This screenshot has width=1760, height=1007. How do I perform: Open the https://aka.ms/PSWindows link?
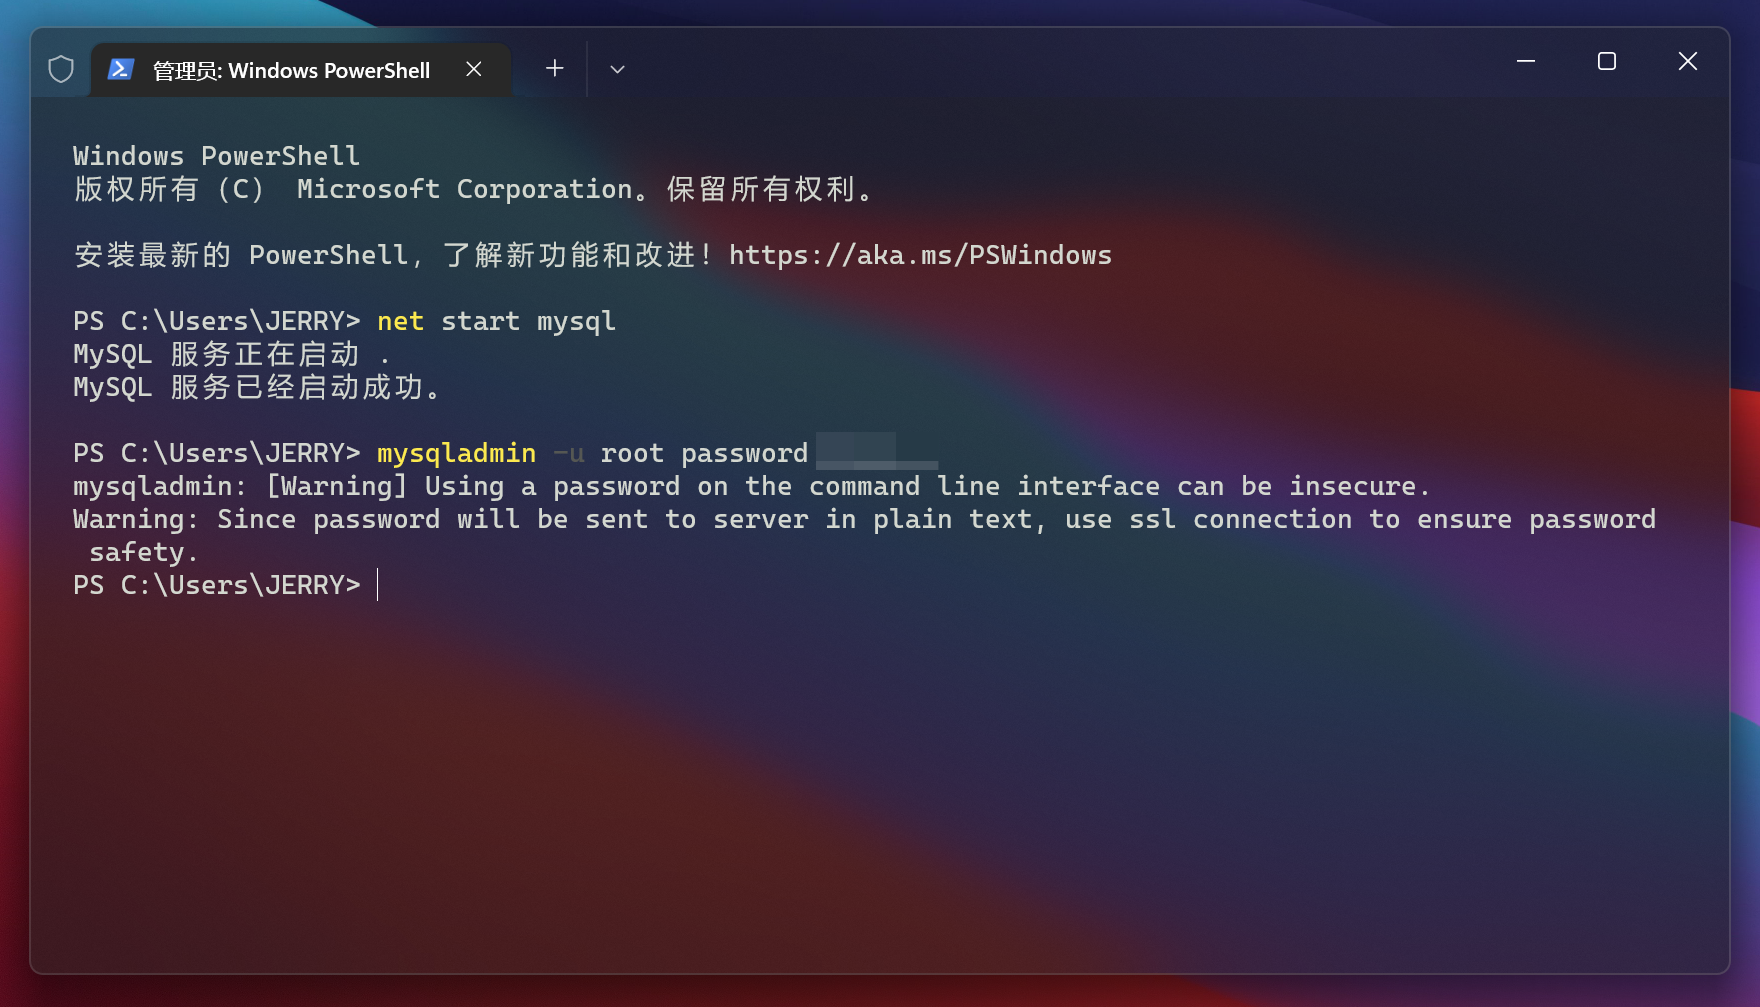919,255
